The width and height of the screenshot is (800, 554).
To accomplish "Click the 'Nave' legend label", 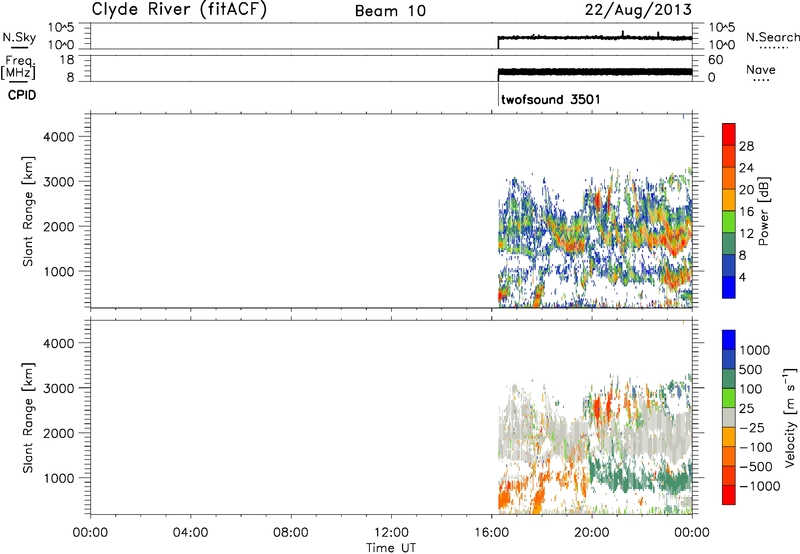I will [x=761, y=70].
